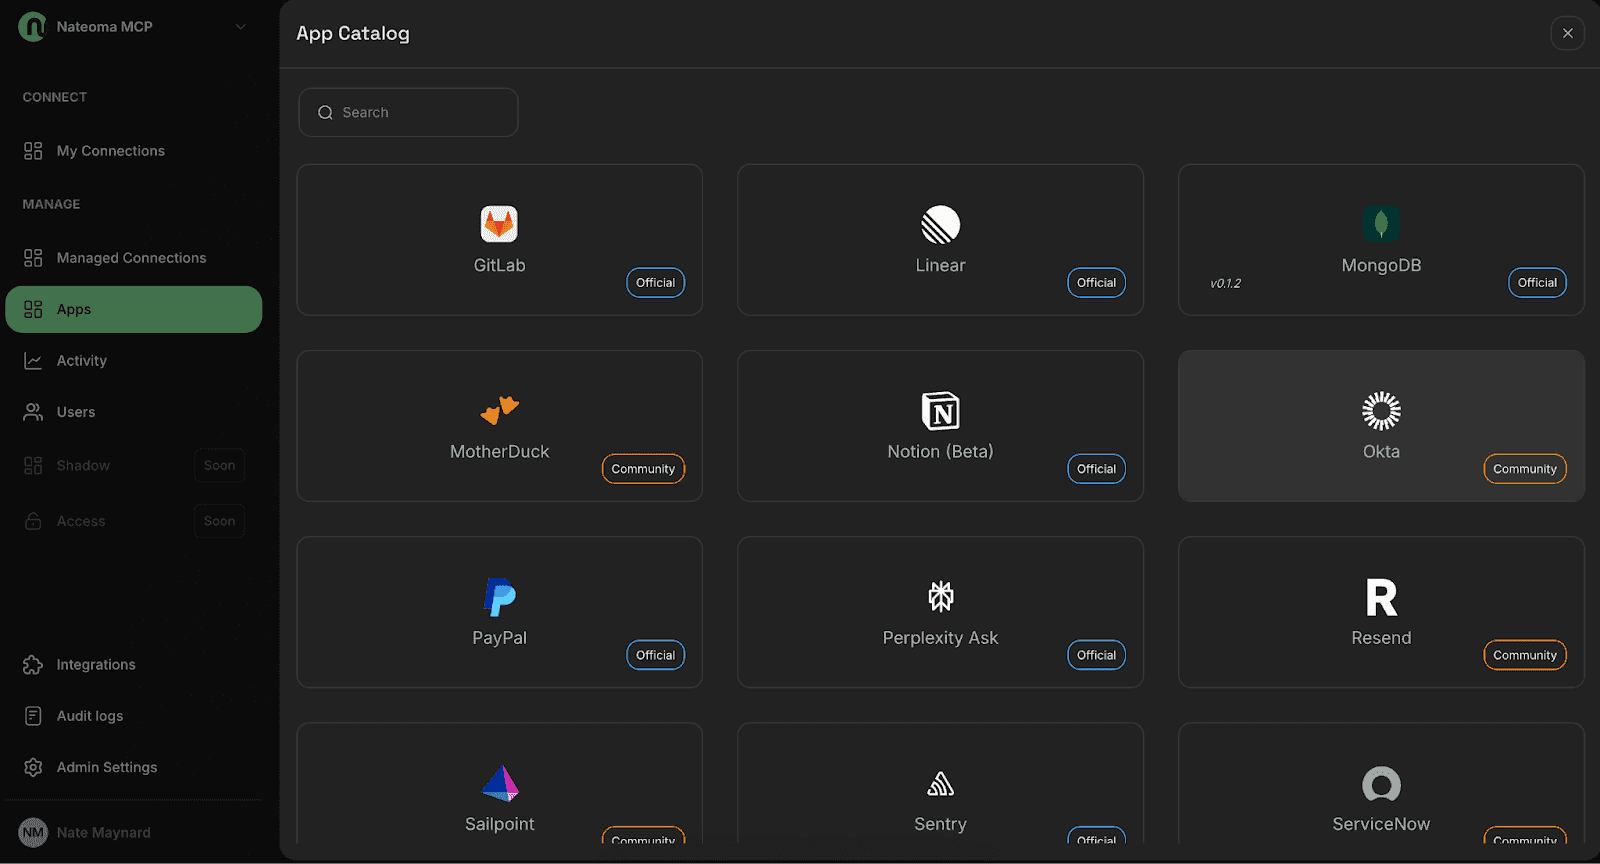Click the Nate Maynard user name

[x=104, y=833]
